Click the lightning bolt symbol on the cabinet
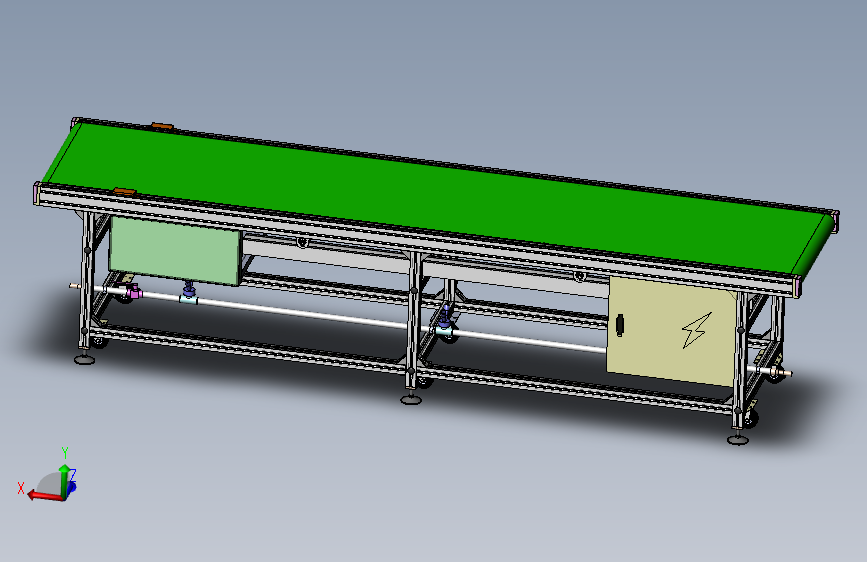This screenshot has width=867, height=562. pyautogui.click(x=696, y=330)
